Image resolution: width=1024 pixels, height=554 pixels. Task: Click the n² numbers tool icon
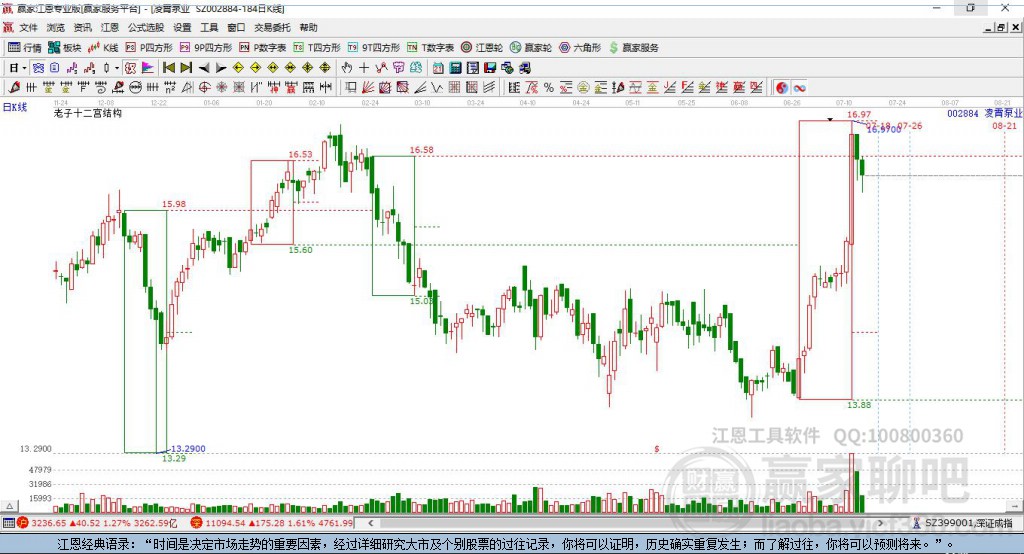point(170,88)
